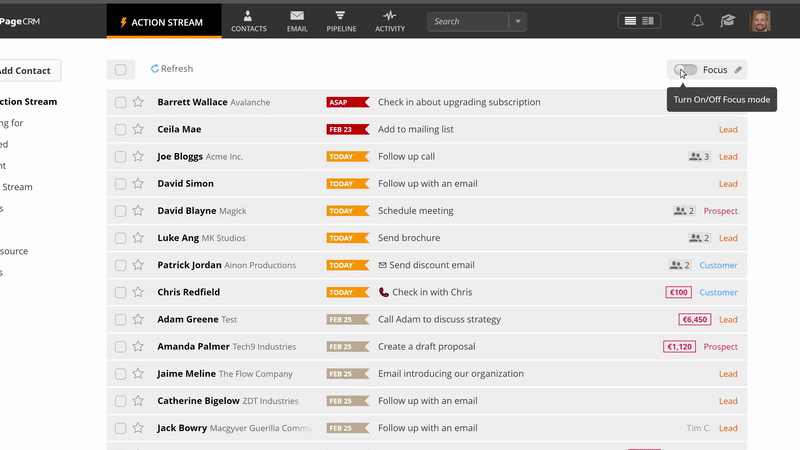Star the Jaime Meline contact
Viewport: 800px width, 450px height.
[x=138, y=373]
